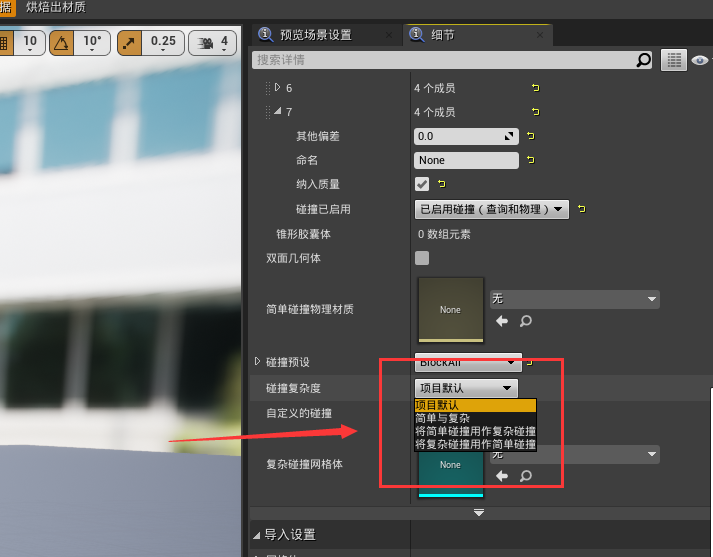The image size is (713, 557).
Task: Reset 其他偏差 value to default
Action: coord(530,136)
